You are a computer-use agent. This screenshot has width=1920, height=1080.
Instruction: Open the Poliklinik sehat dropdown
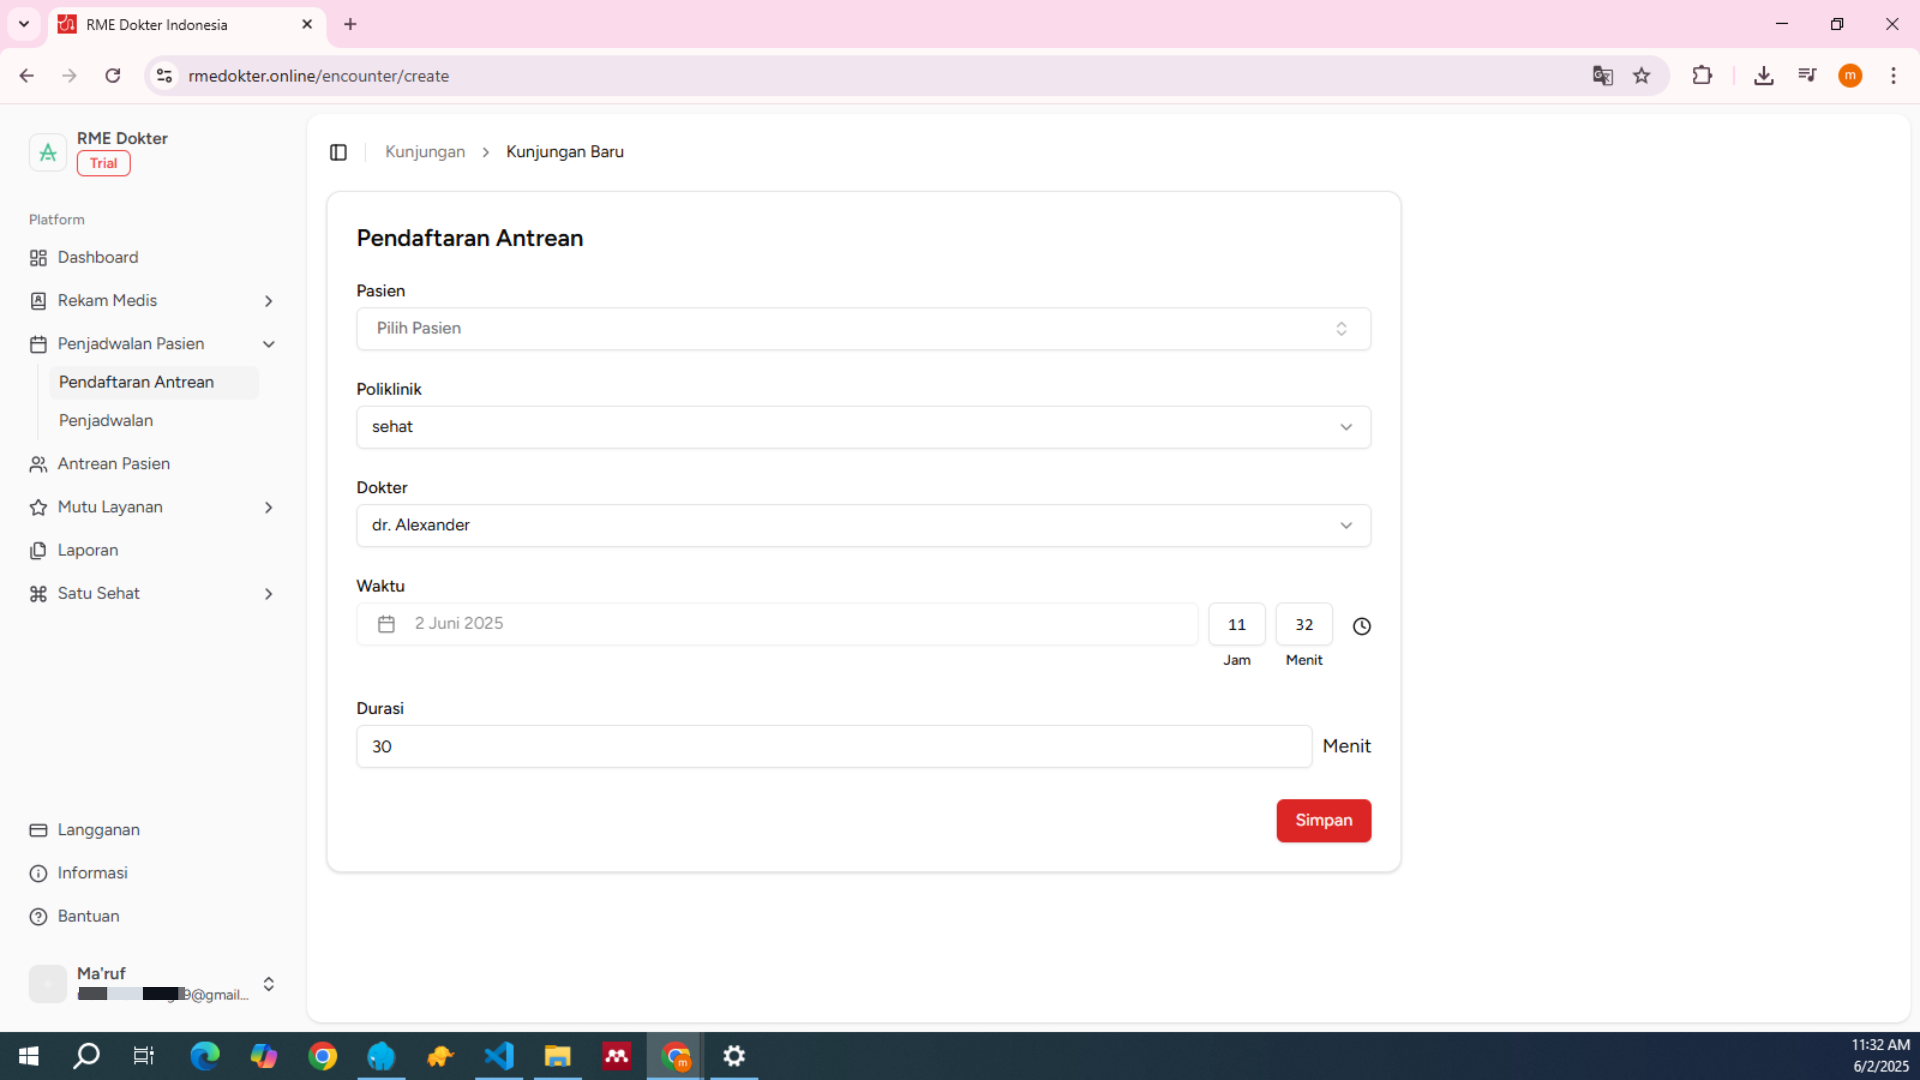click(863, 427)
